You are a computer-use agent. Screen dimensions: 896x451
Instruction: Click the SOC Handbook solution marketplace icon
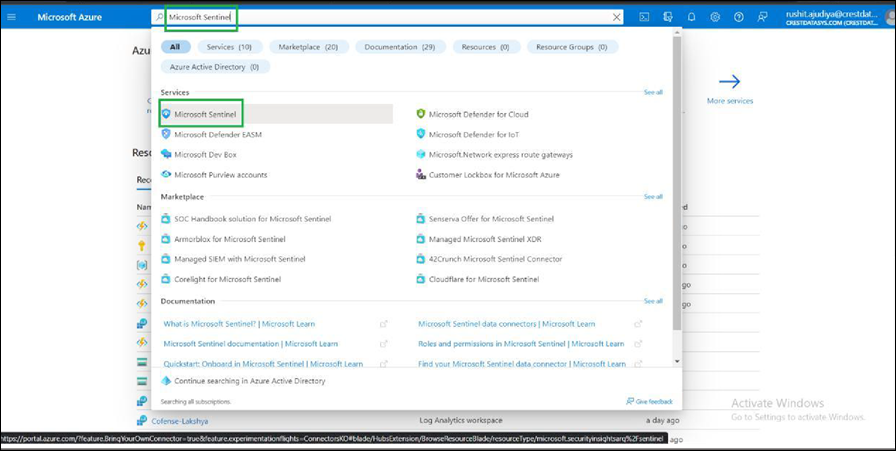click(166, 218)
